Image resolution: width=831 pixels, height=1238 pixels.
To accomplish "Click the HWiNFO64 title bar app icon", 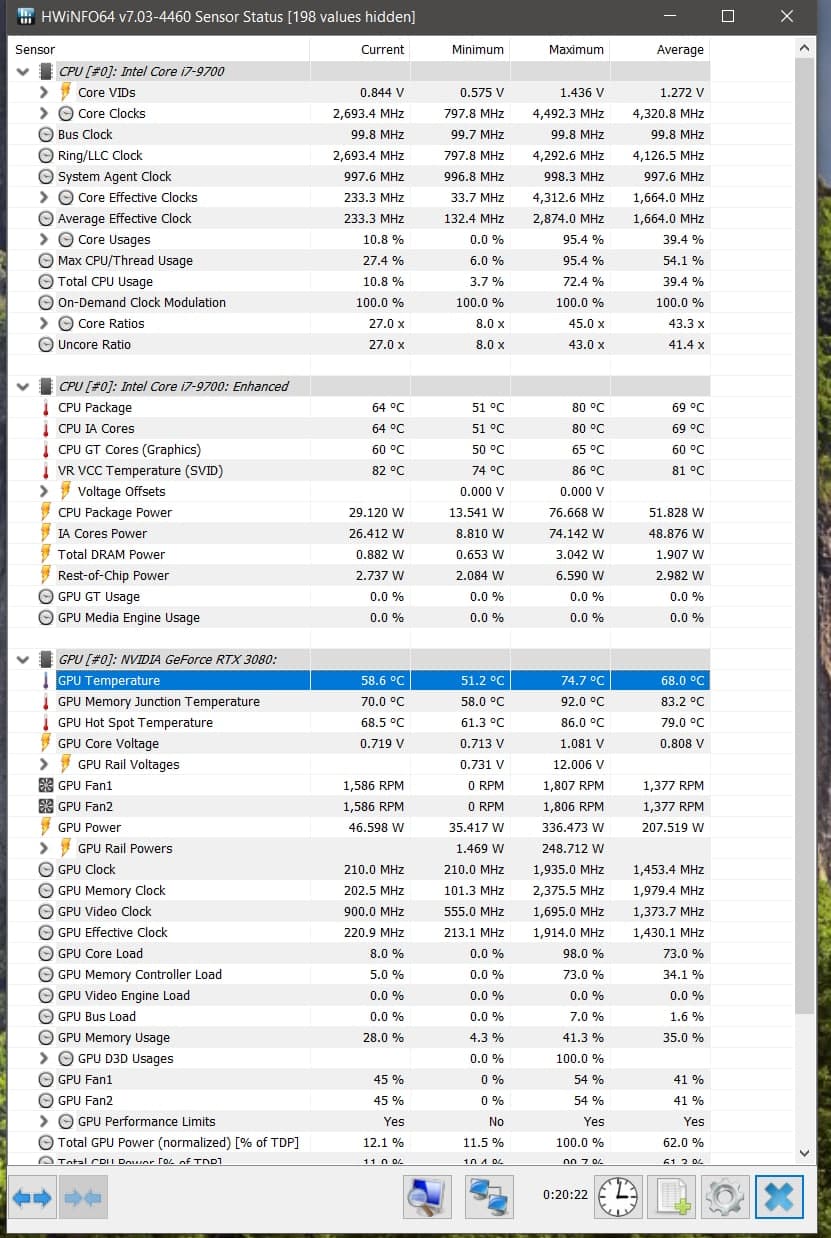I will click(27, 16).
